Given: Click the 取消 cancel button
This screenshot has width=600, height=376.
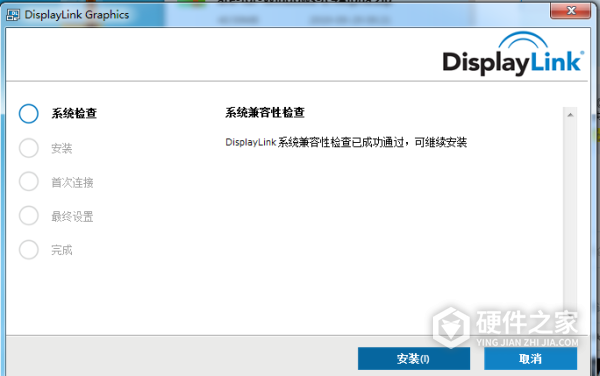Looking at the screenshot, I should click(x=530, y=358).
